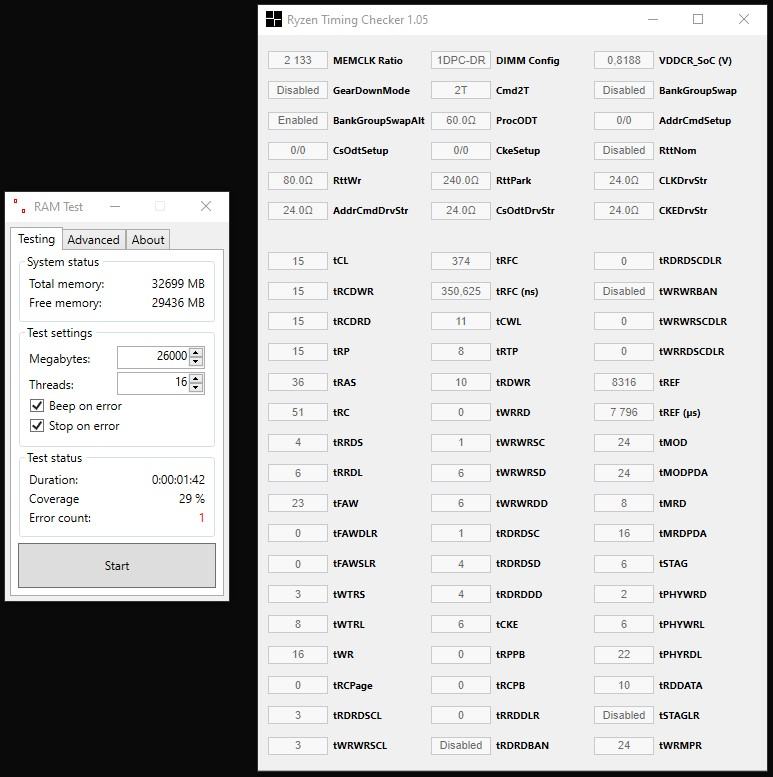The width and height of the screenshot is (773, 777).
Task: Open the About tab
Action: 148,240
